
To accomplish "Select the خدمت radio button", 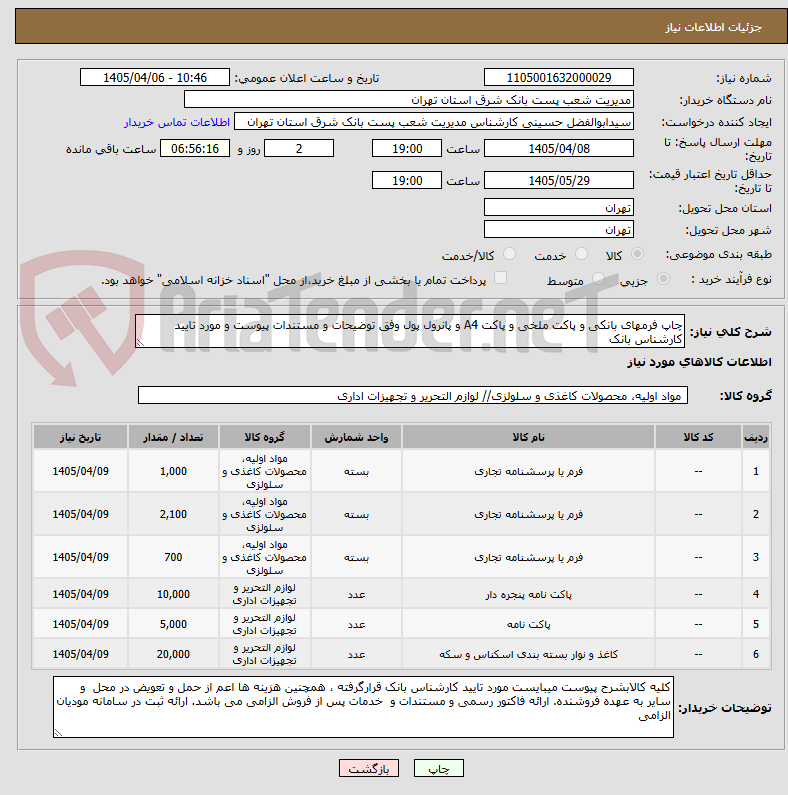I will 582,254.
